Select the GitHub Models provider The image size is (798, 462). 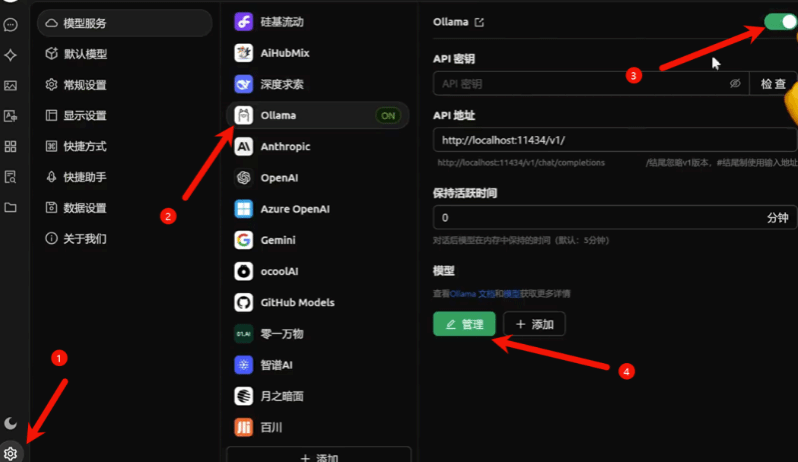point(318,302)
